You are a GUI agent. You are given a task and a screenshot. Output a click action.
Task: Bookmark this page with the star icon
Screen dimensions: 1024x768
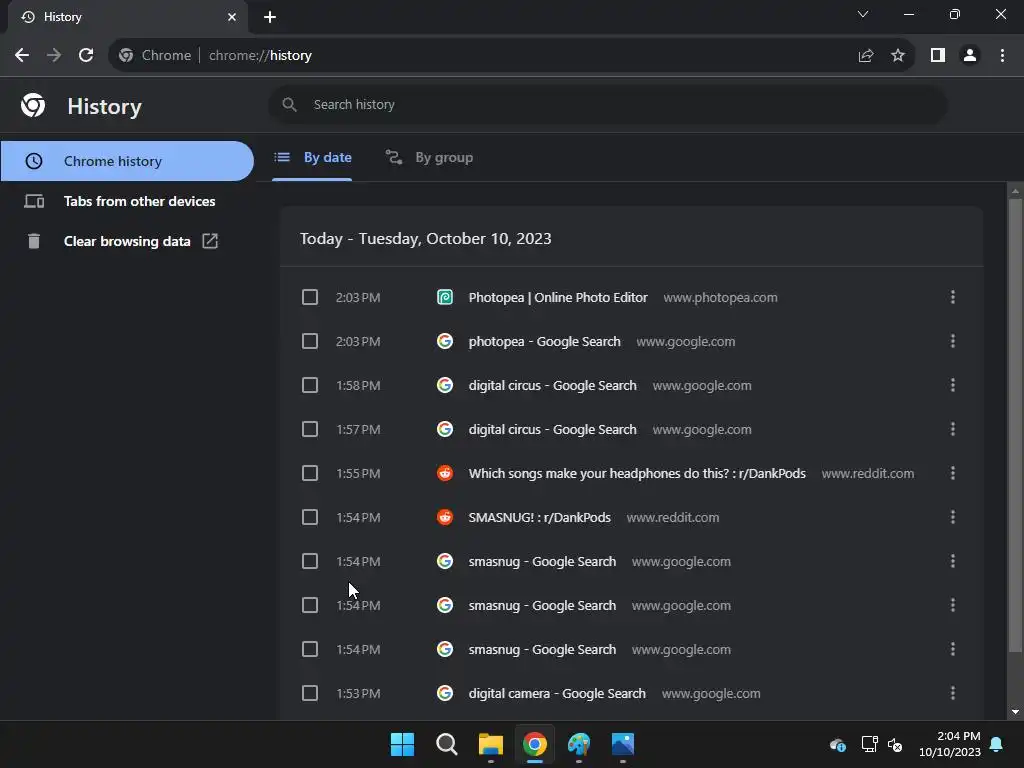pos(898,56)
